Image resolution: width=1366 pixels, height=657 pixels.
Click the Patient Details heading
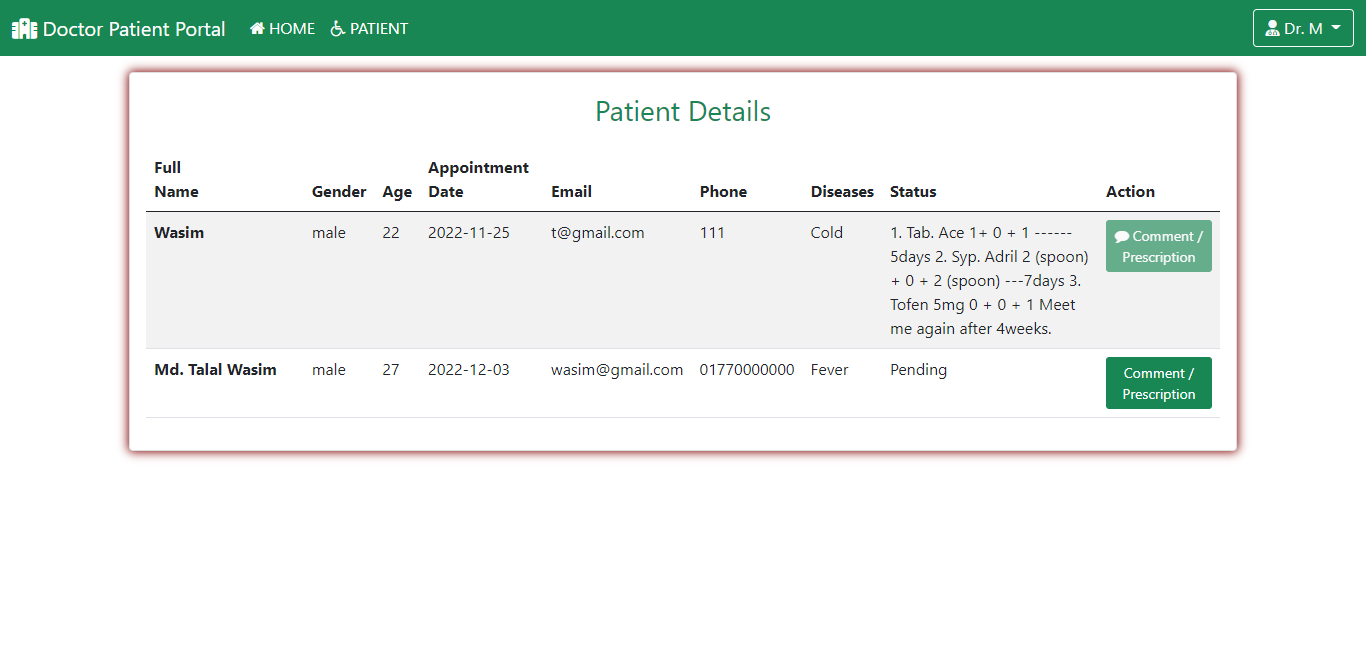pos(683,111)
